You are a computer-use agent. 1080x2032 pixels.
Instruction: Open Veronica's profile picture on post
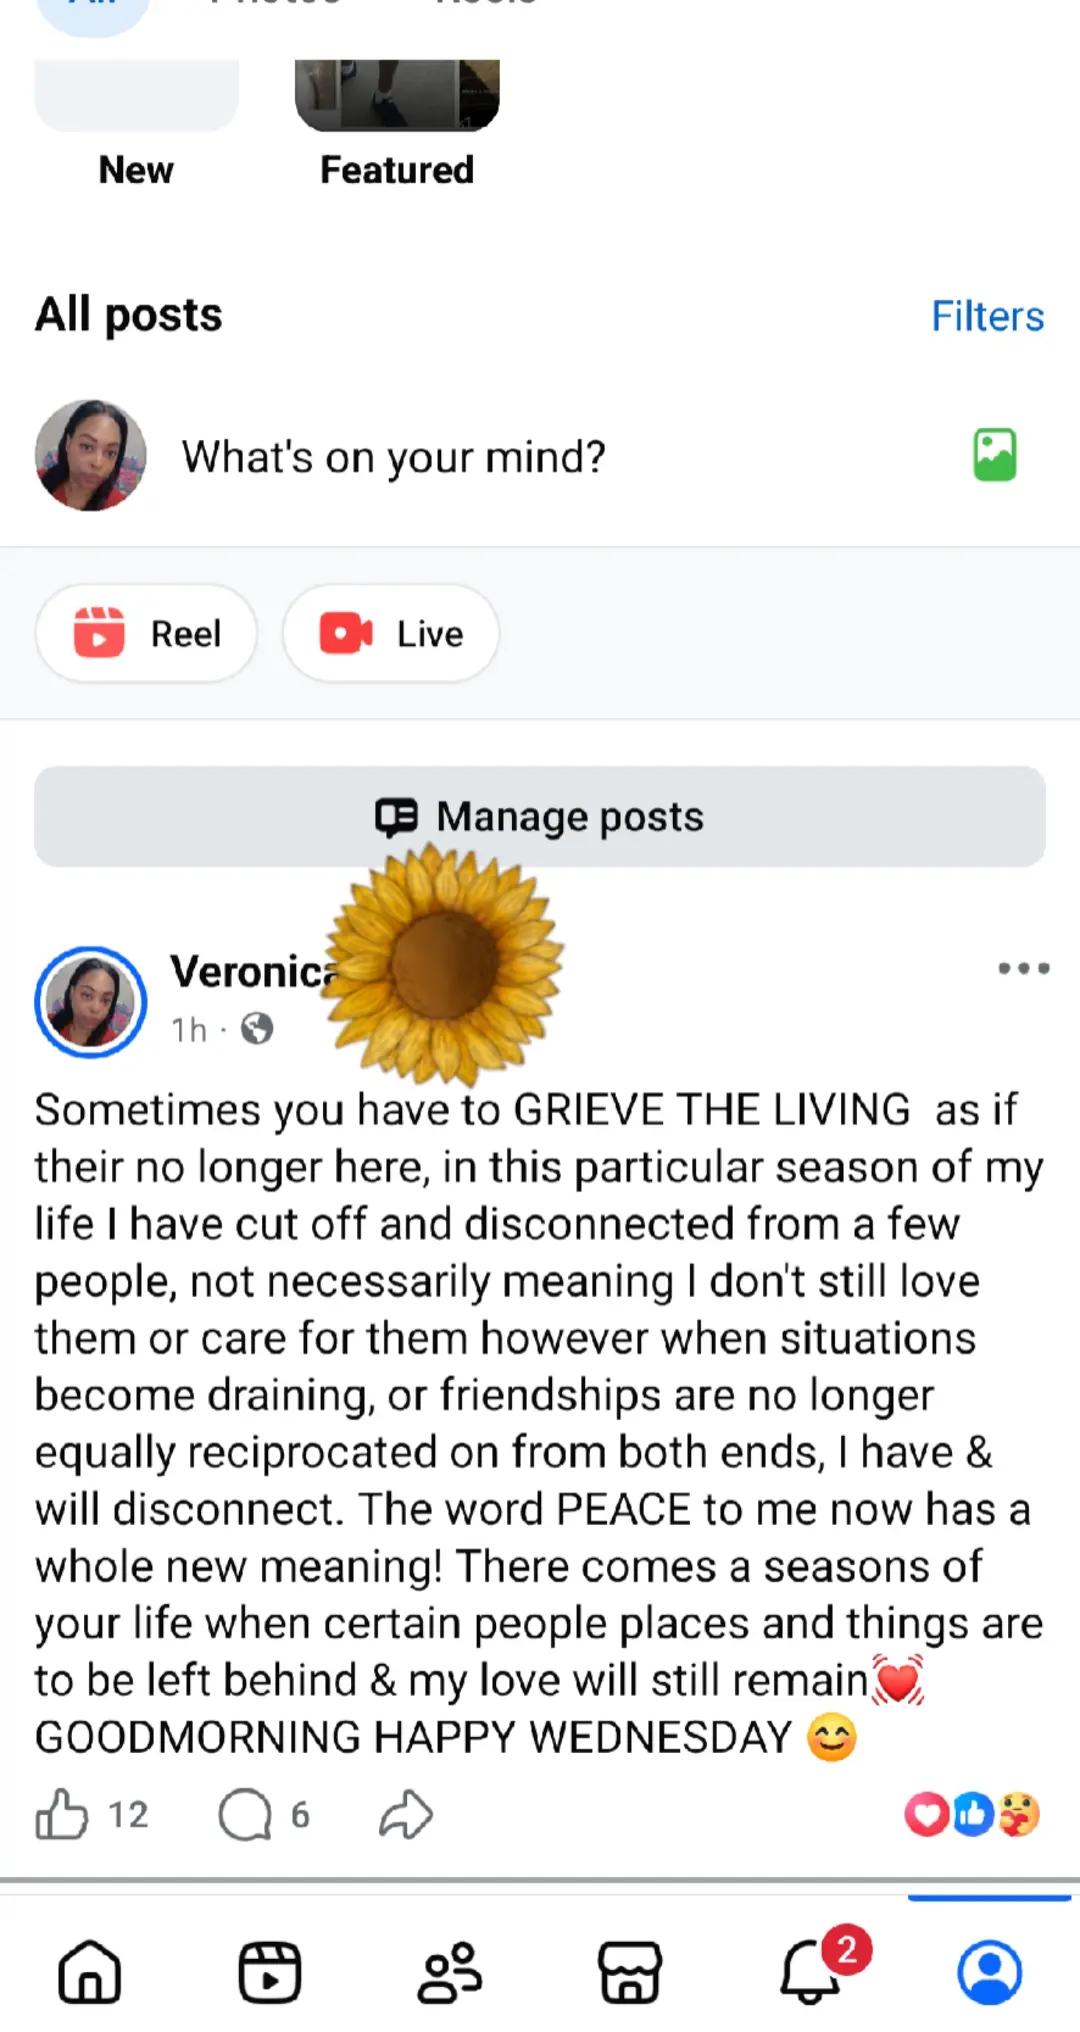pyautogui.click(x=91, y=1002)
